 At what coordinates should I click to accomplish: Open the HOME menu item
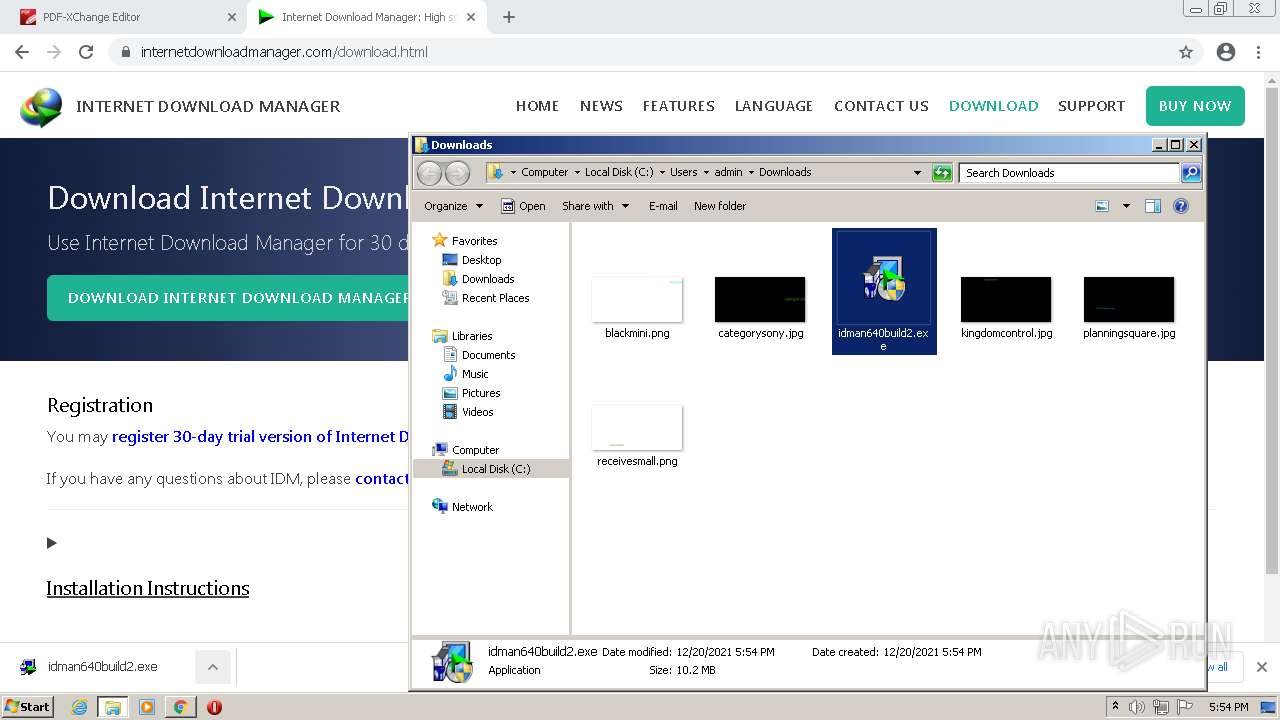[x=537, y=106]
